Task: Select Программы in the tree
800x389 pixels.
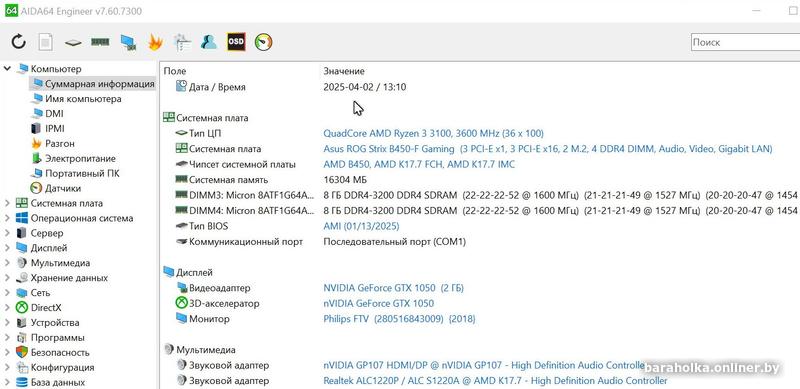Action: tap(58, 337)
